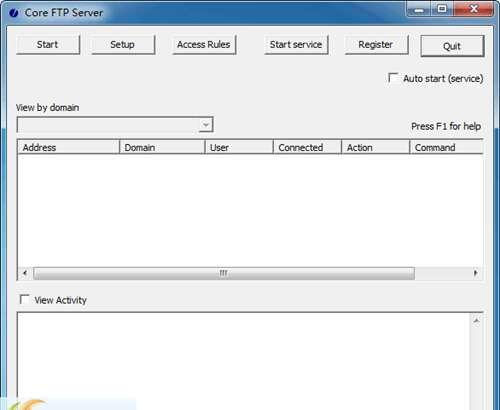Screen dimensions: 500x410
Task: Expand the View by domain dropdown
Action: coord(206,125)
